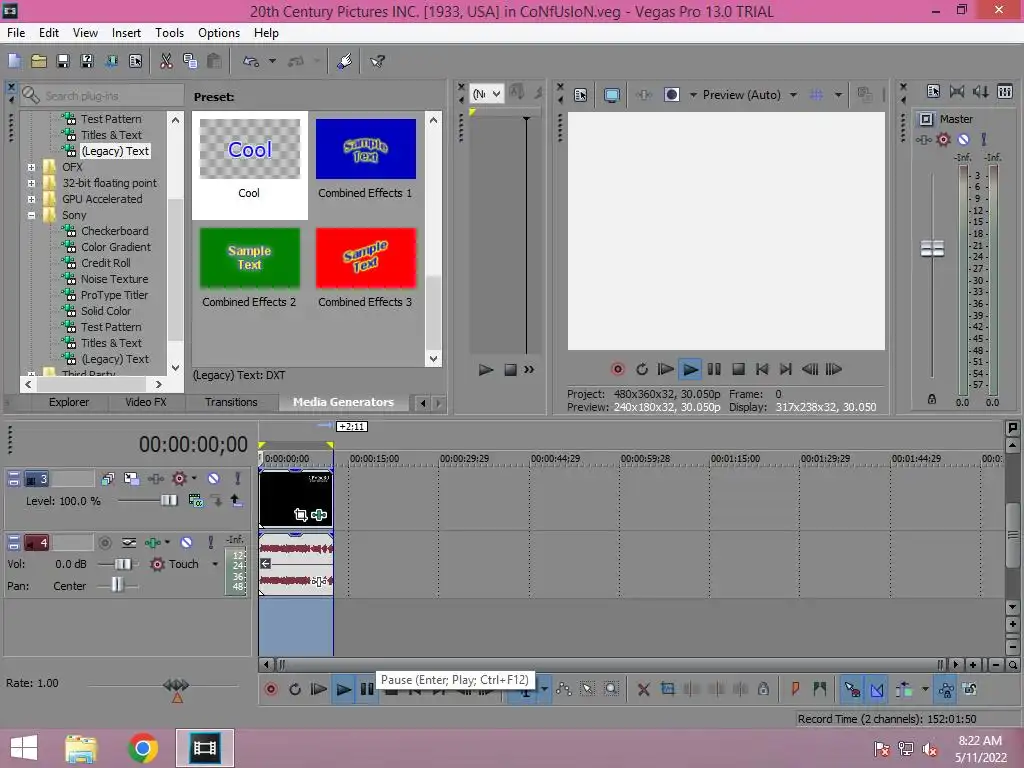The width and height of the screenshot is (1024, 768).
Task: Click Track FX icon on audio track 4
Action: [x=152, y=543]
